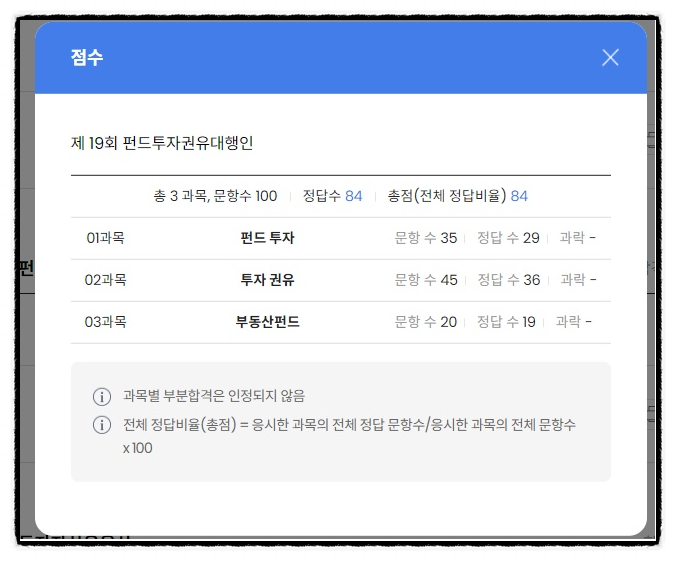676x561 pixels.
Task: Select the heading 제 19회 펀드투자권유대행인
Action: pos(162,143)
